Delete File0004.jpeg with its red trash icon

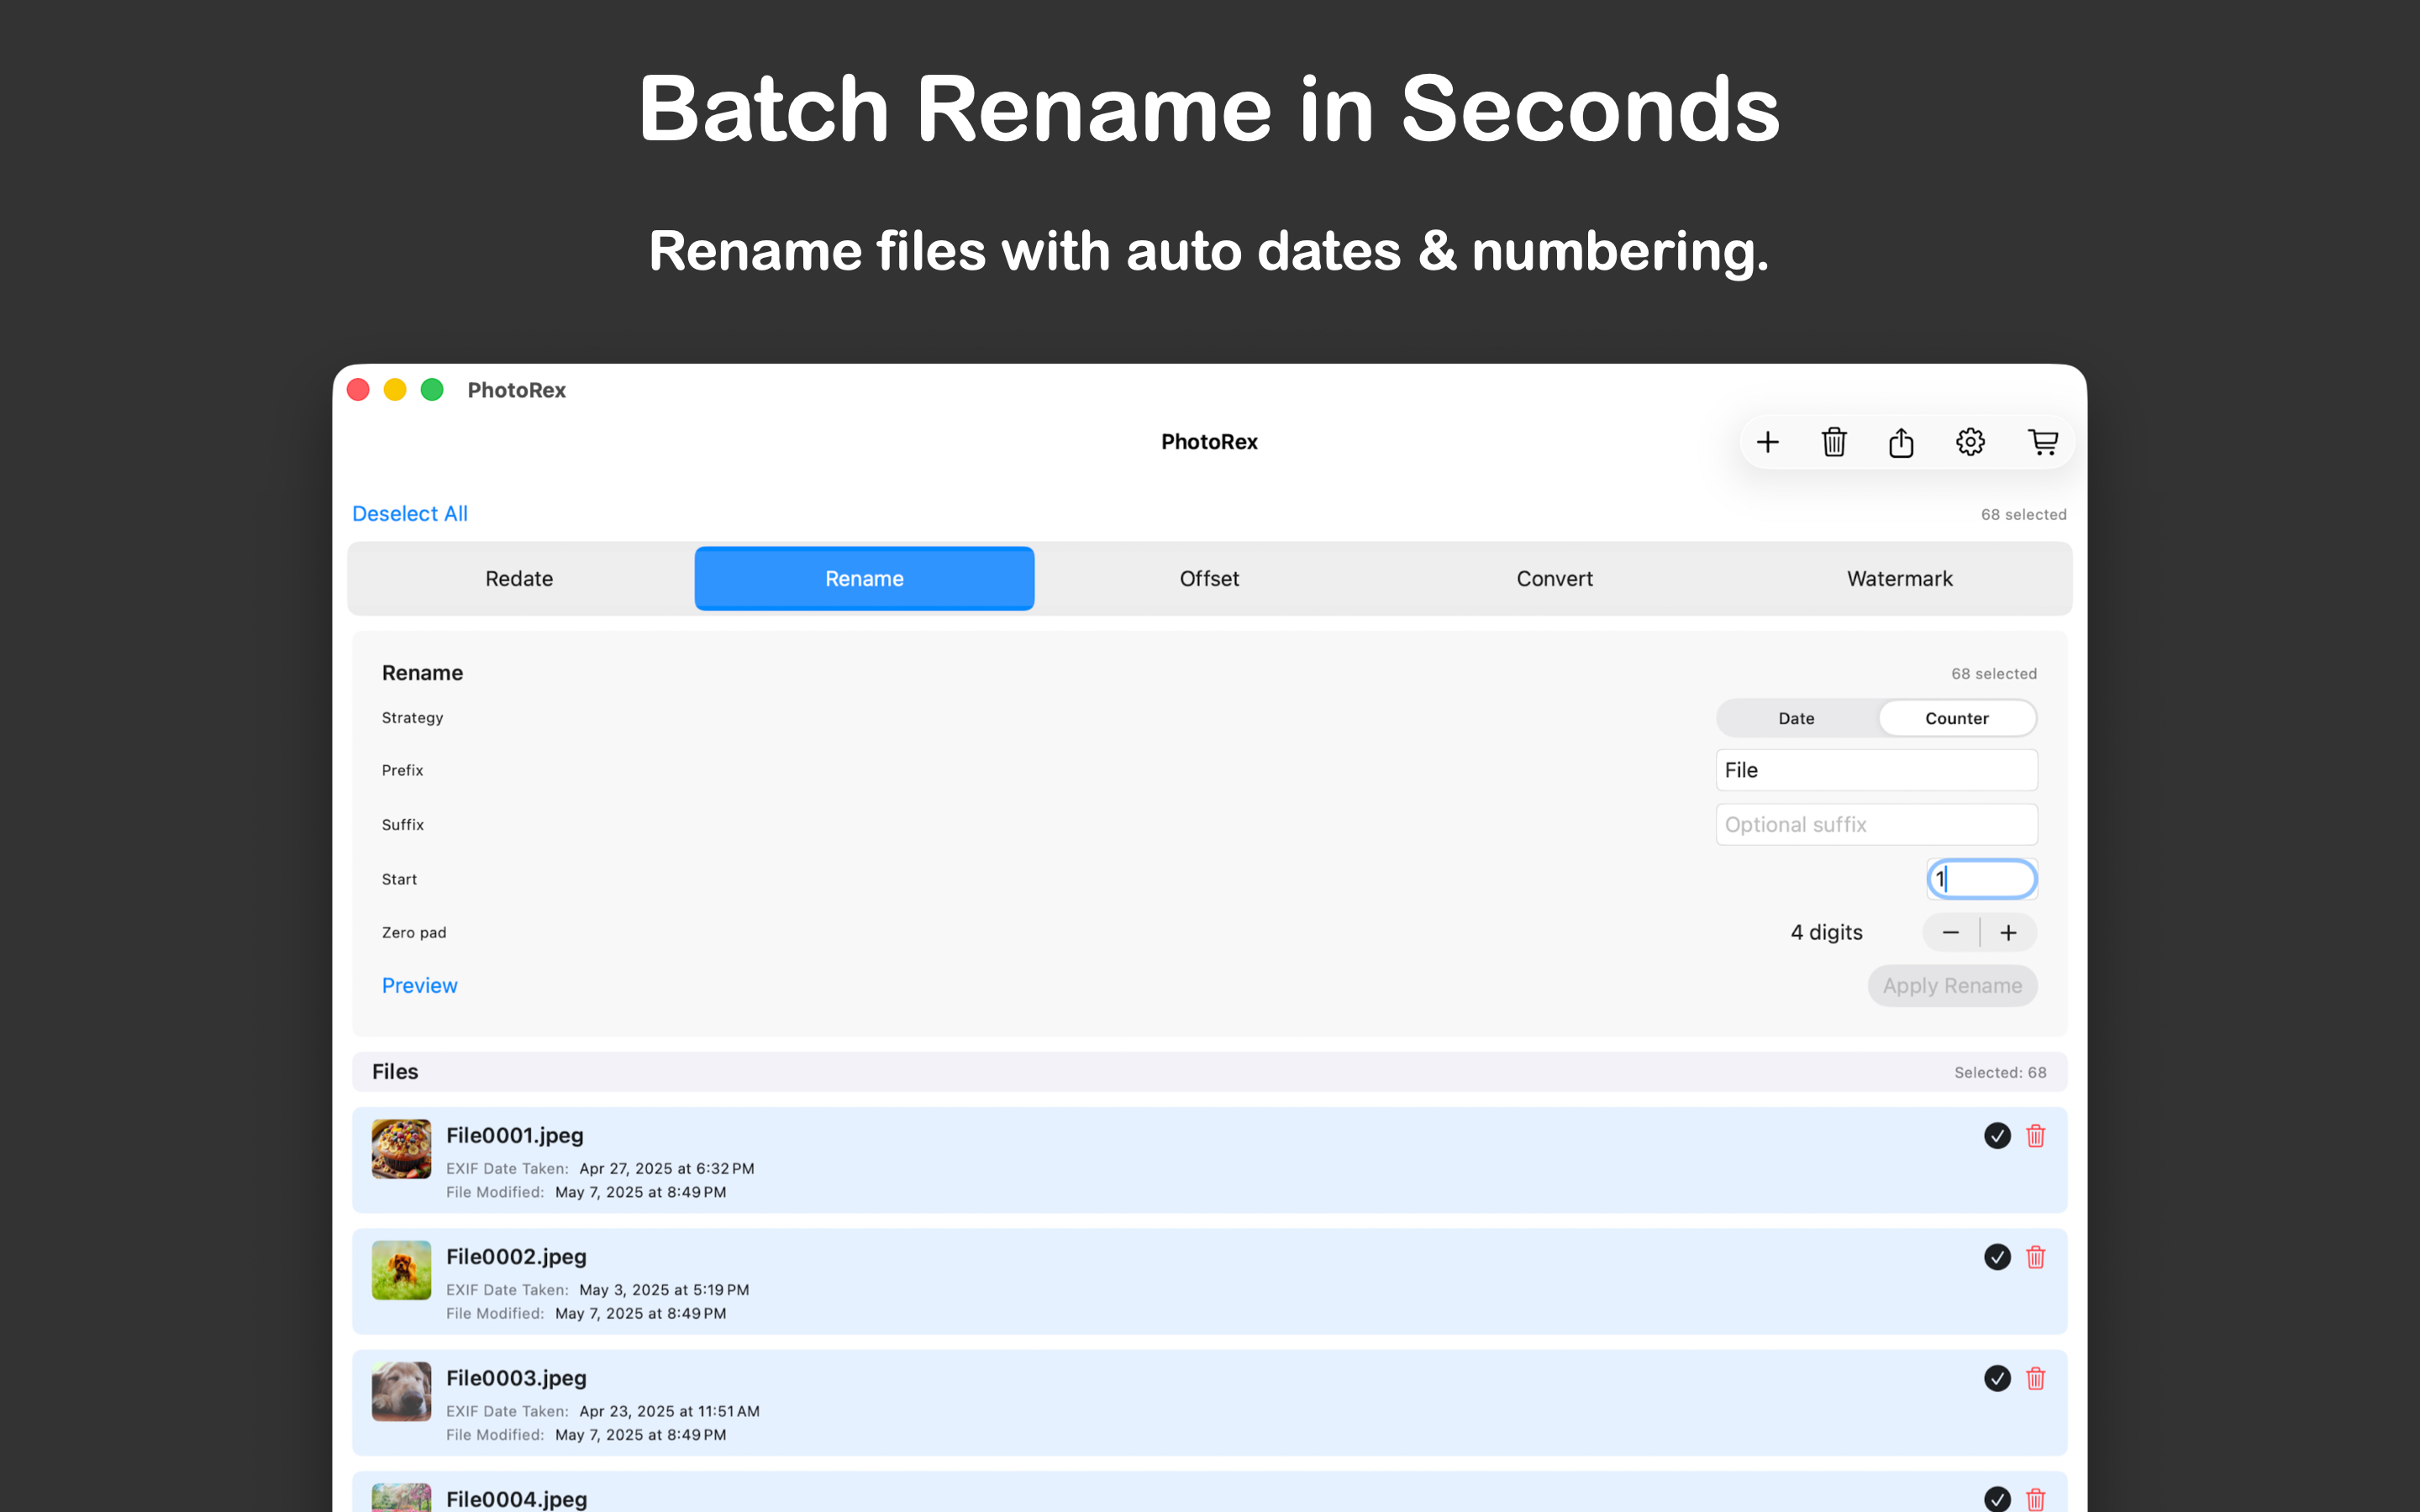tap(2035, 1499)
